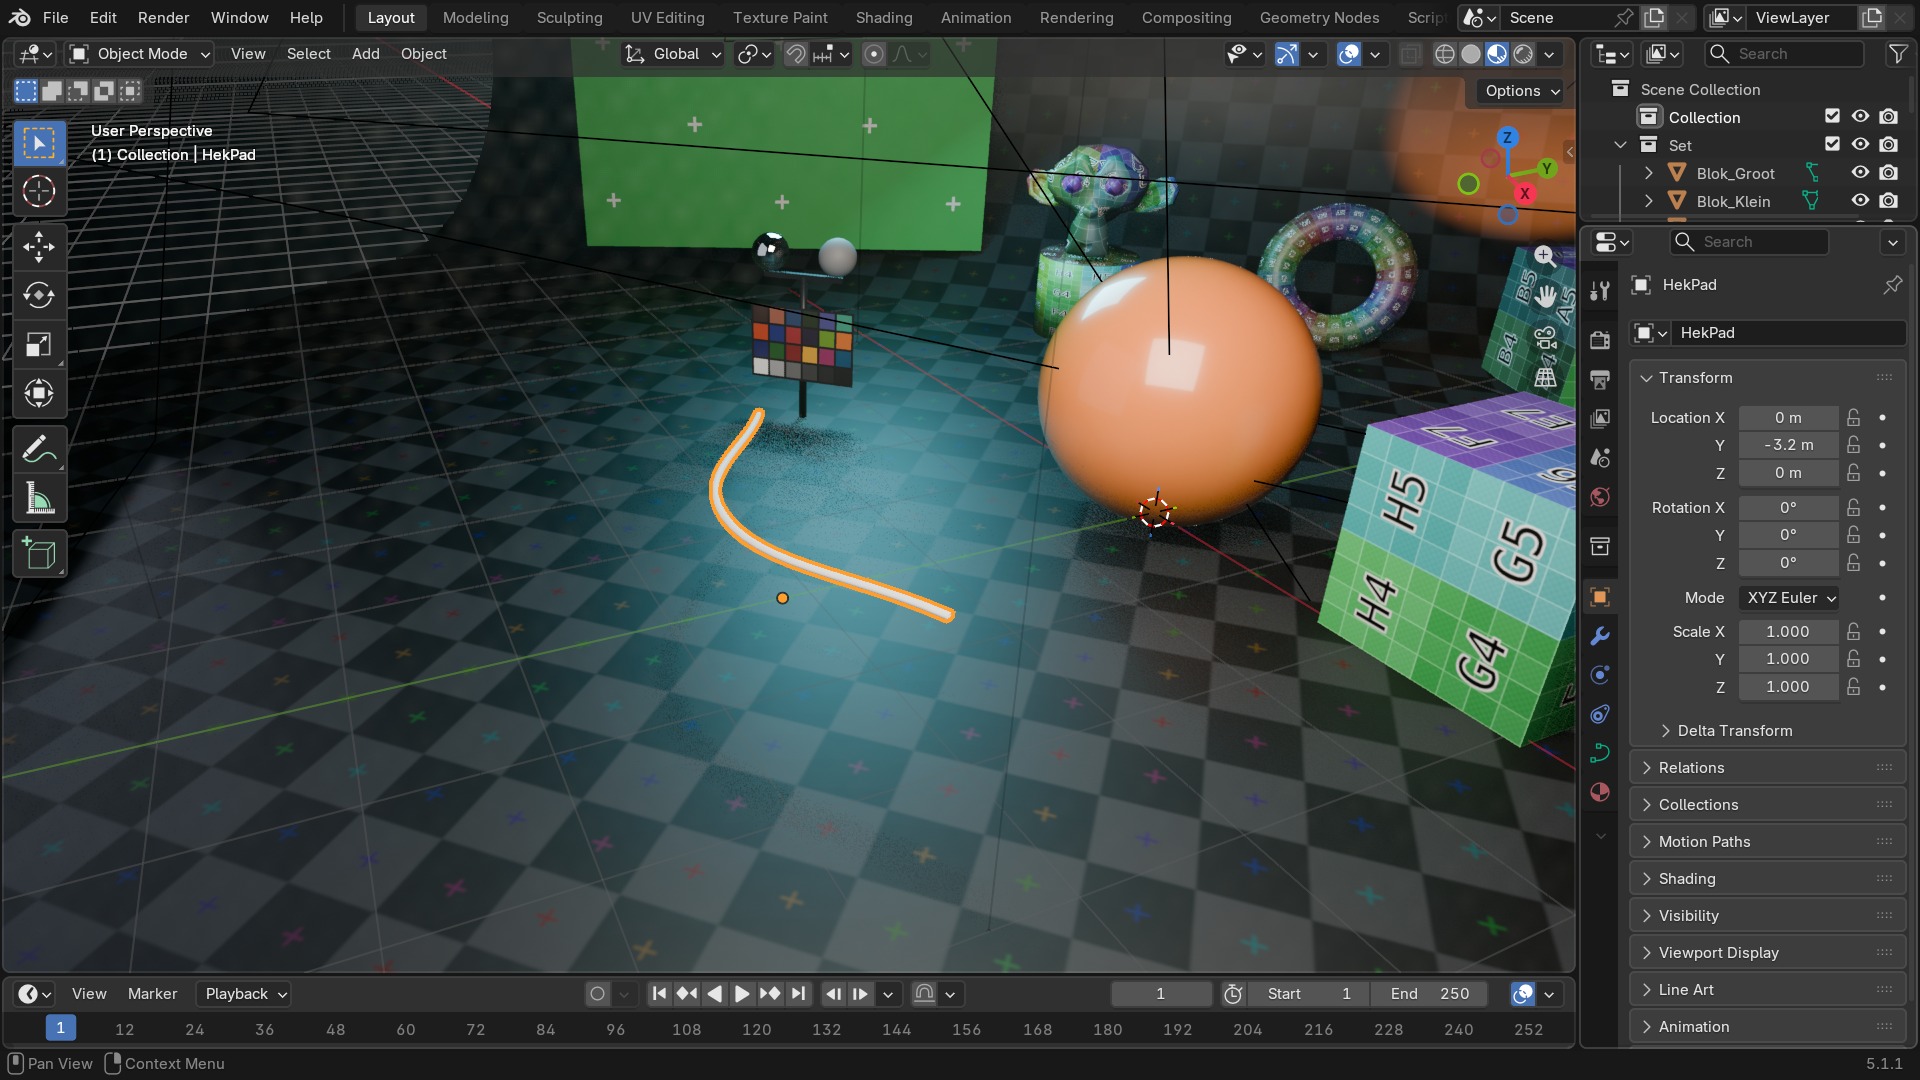The image size is (1920, 1080).
Task: Toggle camera view in the viewport
Action: click(1545, 338)
